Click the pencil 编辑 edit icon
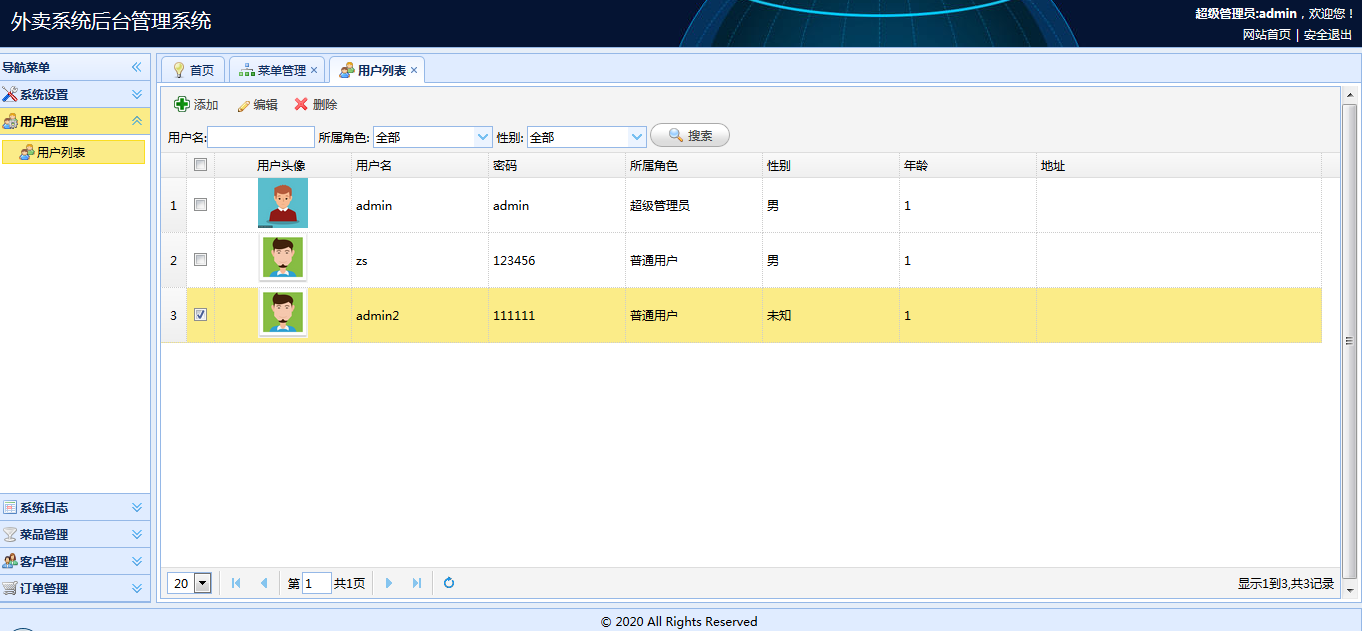The width and height of the screenshot is (1362, 631). tap(243, 105)
